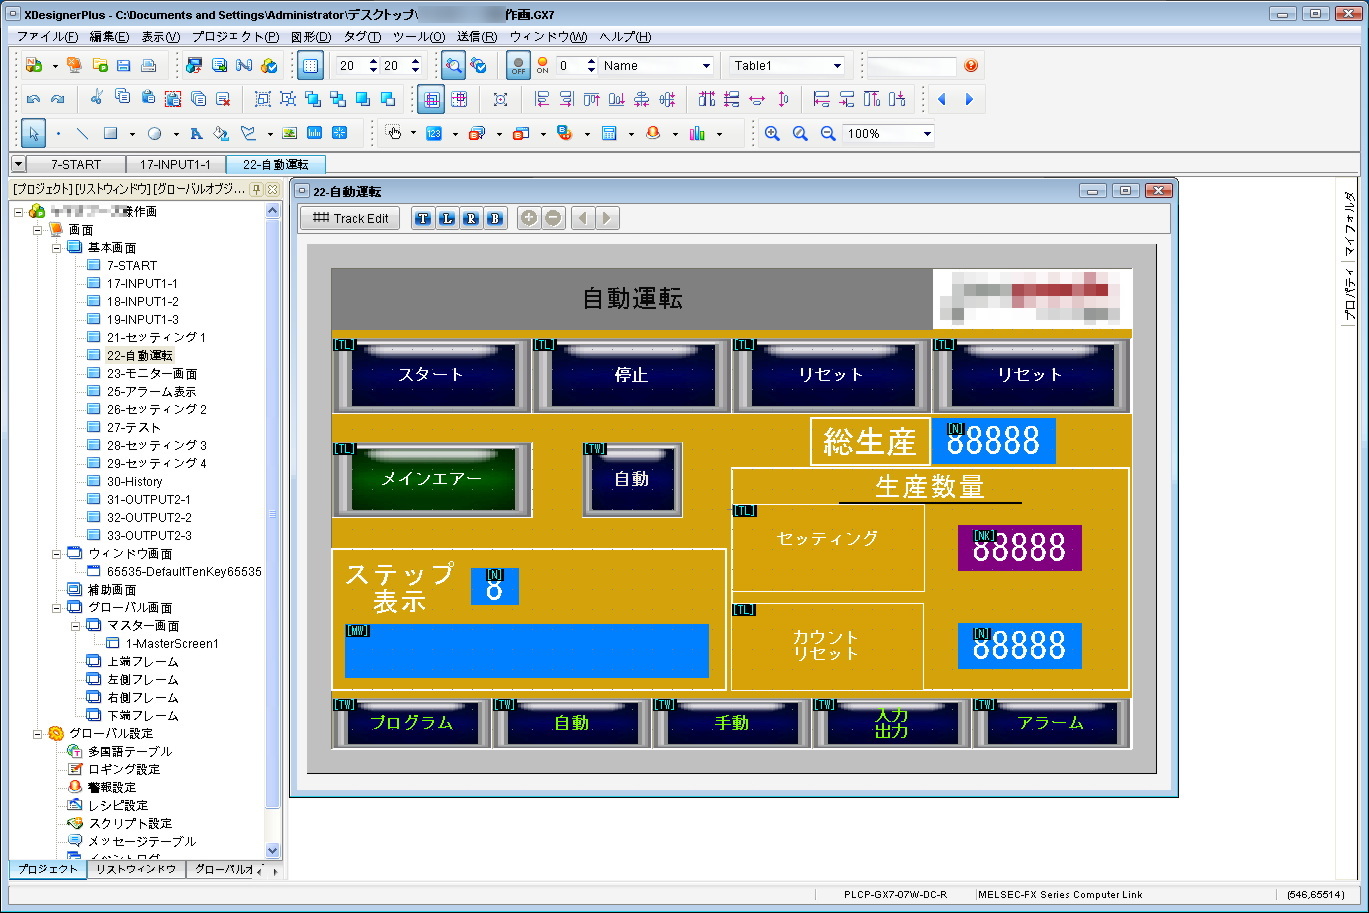Switch state to OFF button
This screenshot has height=913, width=1369.
[x=518, y=66]
